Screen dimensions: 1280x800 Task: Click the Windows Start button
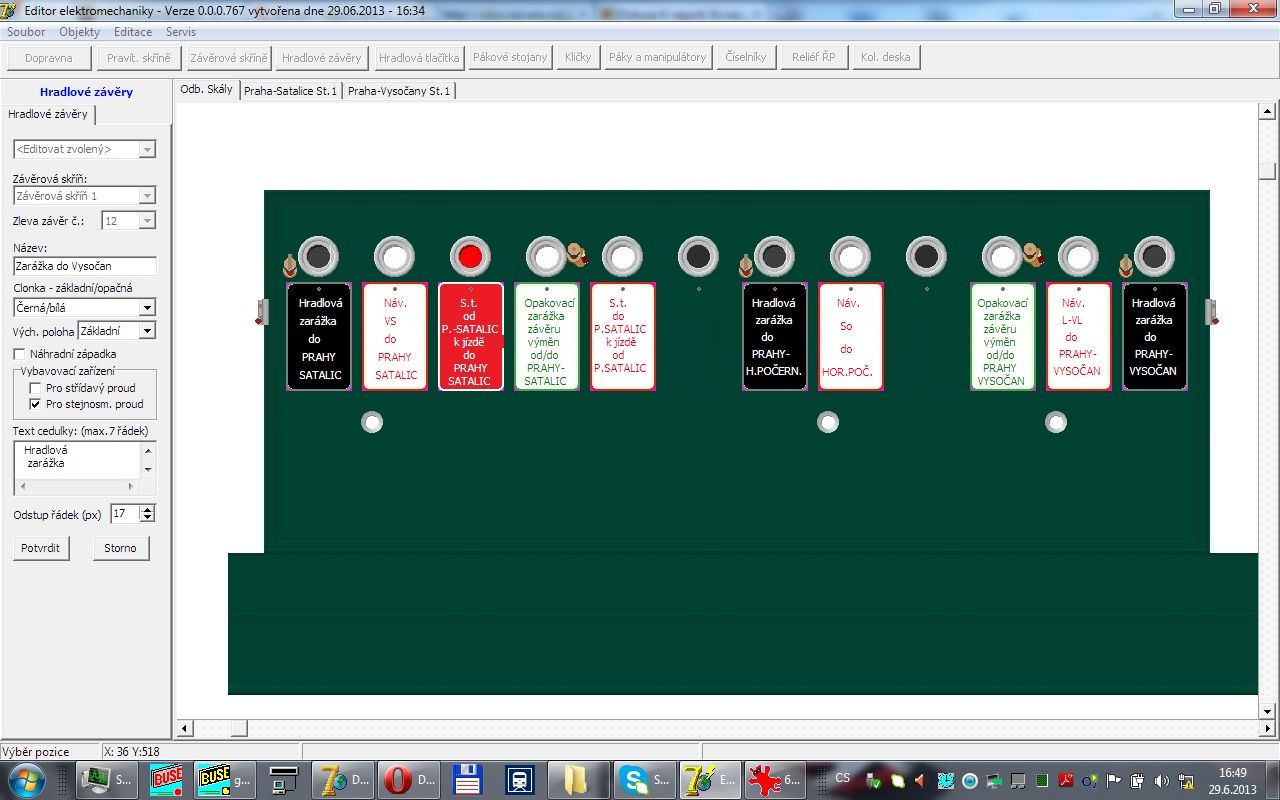[x=25, y=779]
